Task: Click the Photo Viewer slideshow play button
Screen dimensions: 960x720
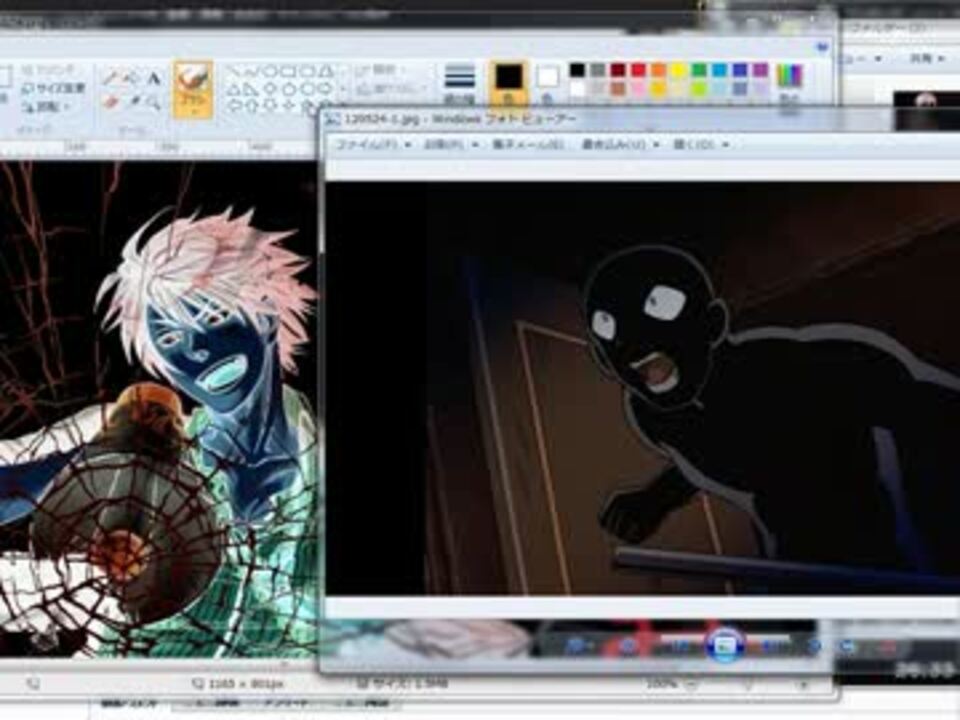Action: coord(726,645)
